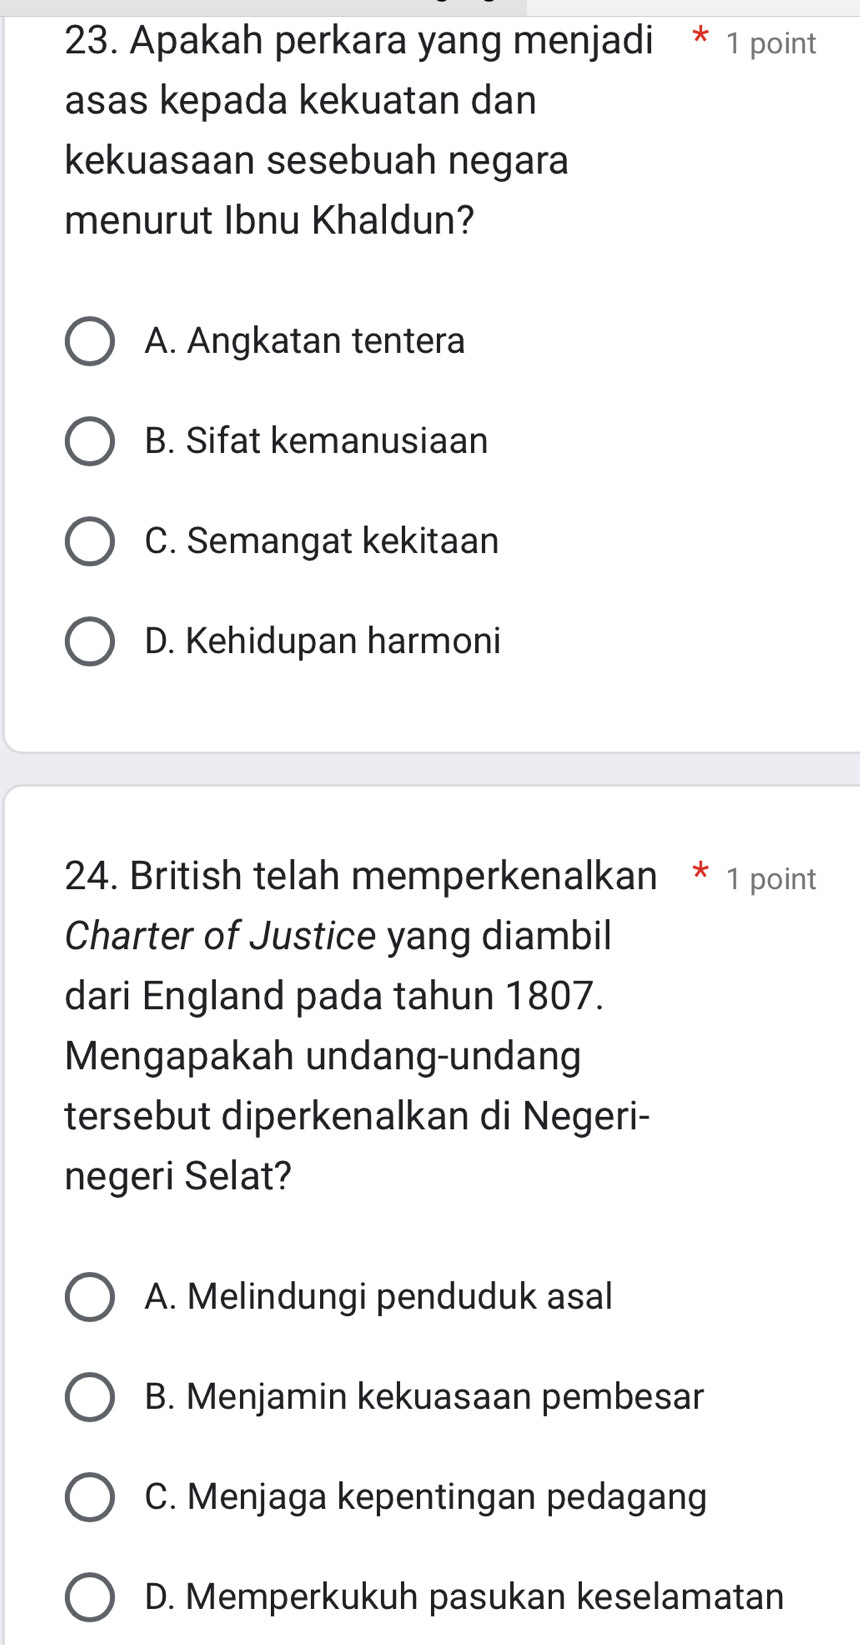
Task: Pick the 'D. Kehidupan harmoni' radio button
Action: tap(89, 641)
